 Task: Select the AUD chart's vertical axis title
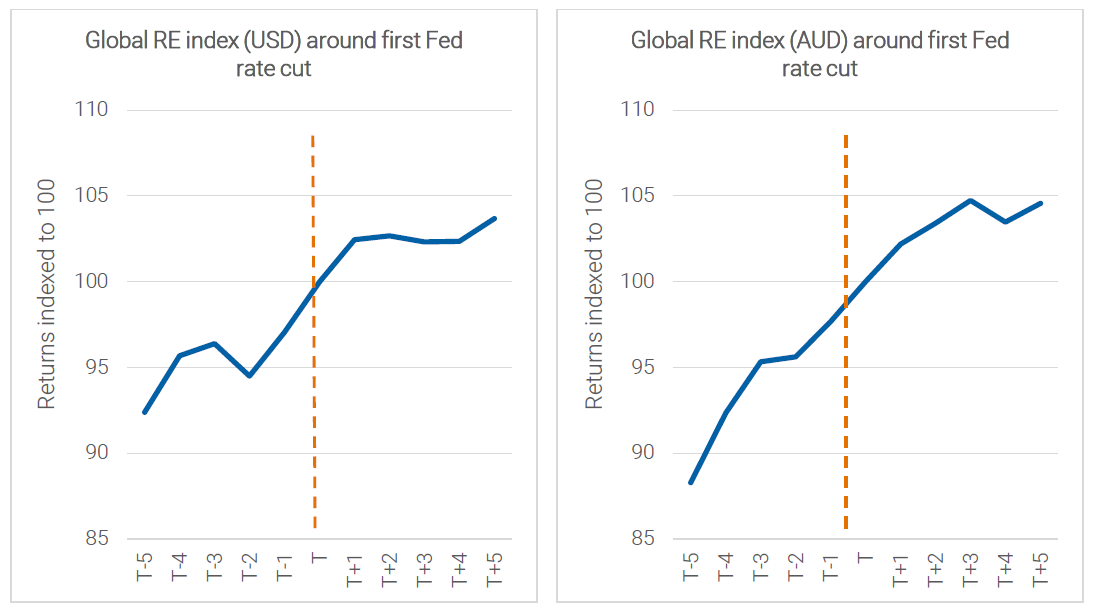pyautogui.click(x=593, y=293)
